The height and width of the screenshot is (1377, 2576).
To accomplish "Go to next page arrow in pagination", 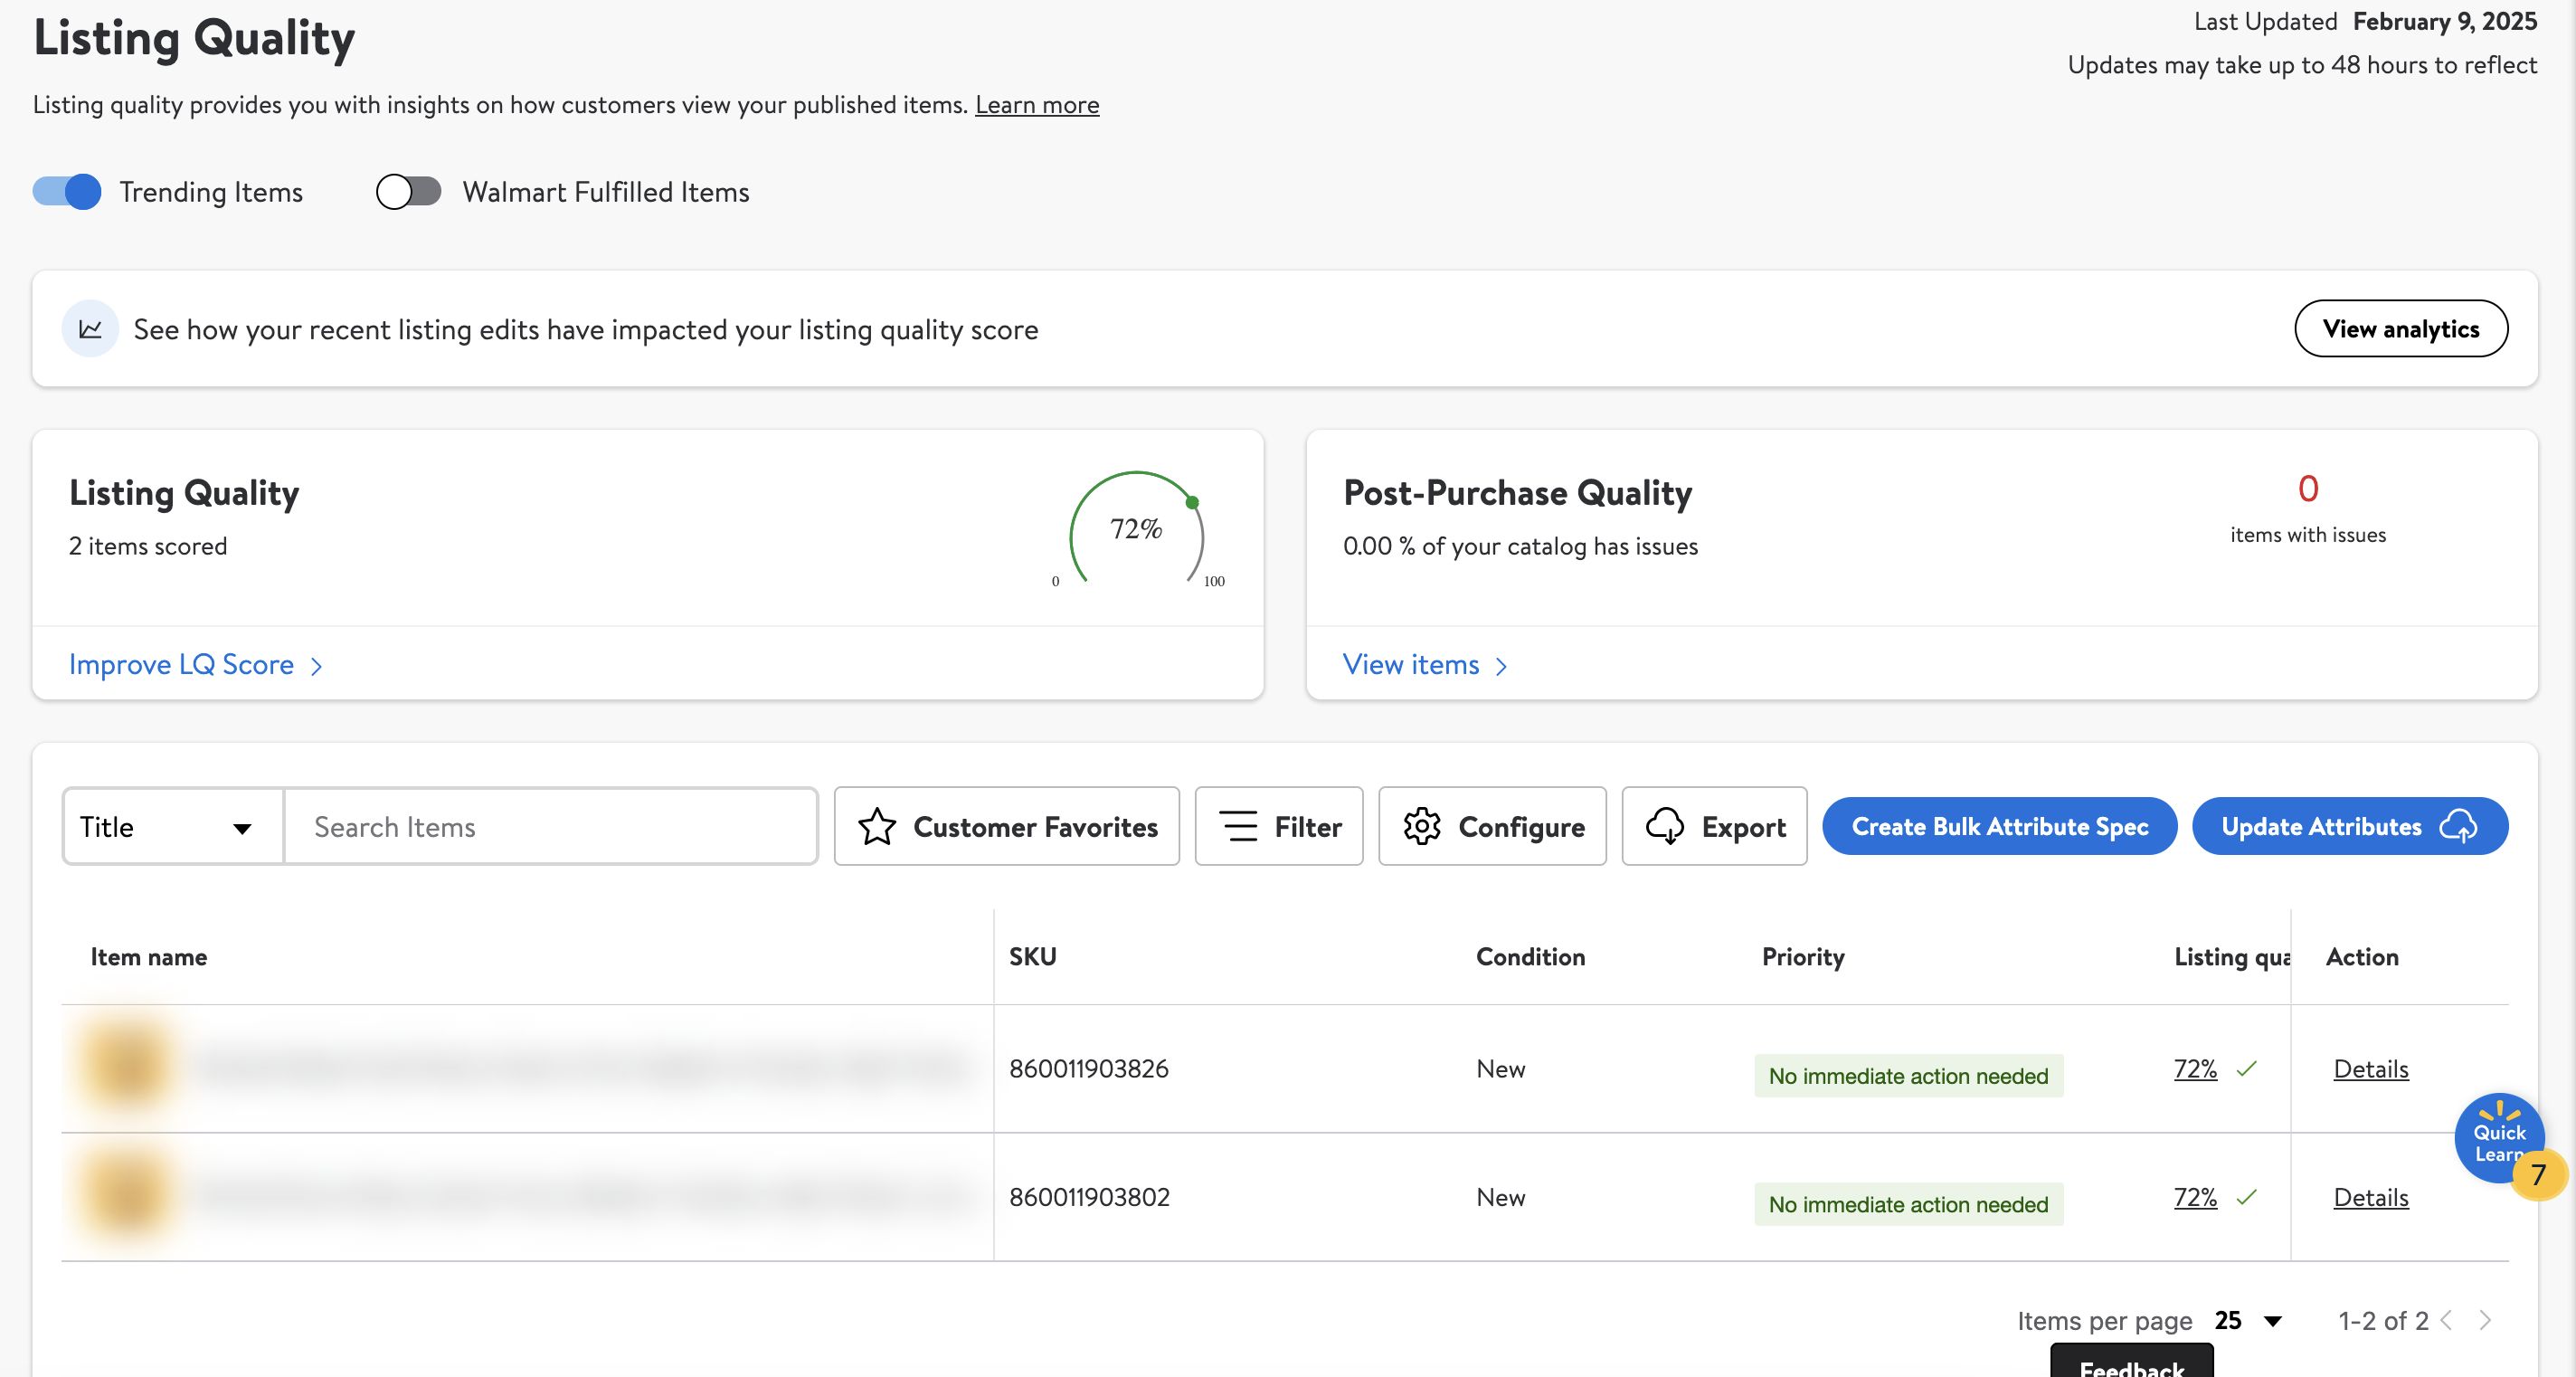I will [2485, 1320].
